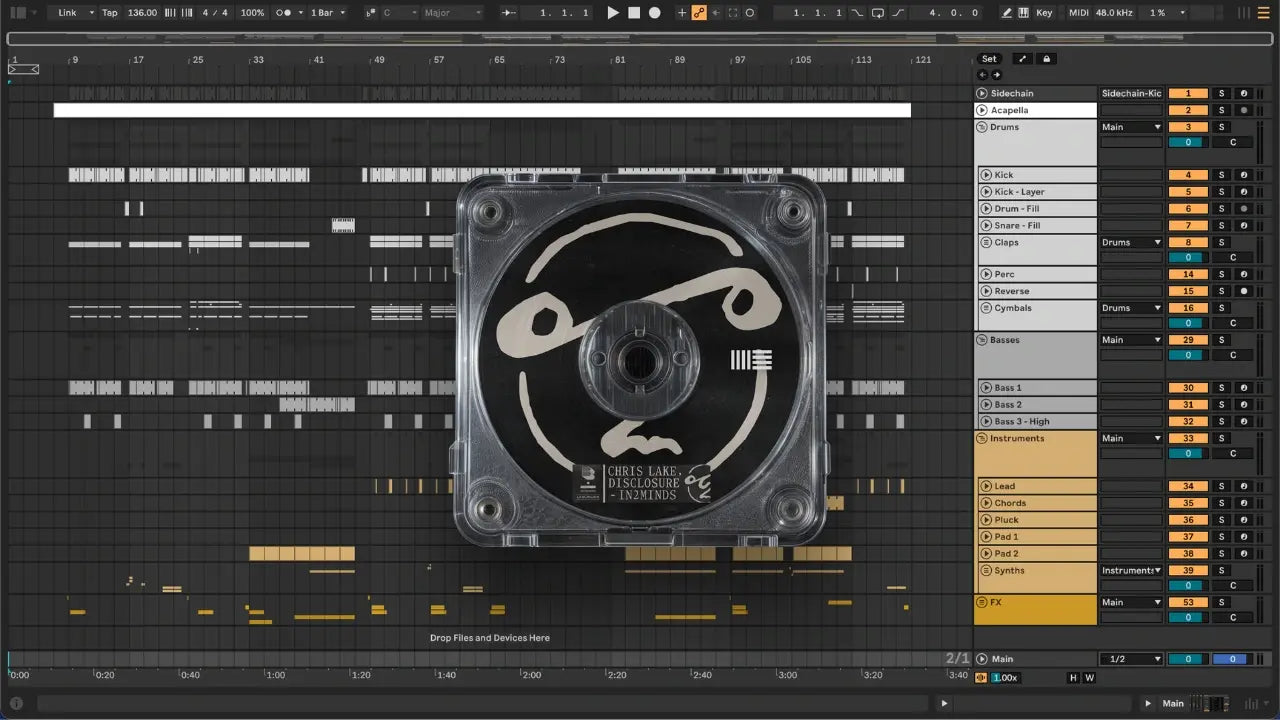Click the W button near Main track
This screenshot has height=720, width=1280.
[x=1089, y=678]
